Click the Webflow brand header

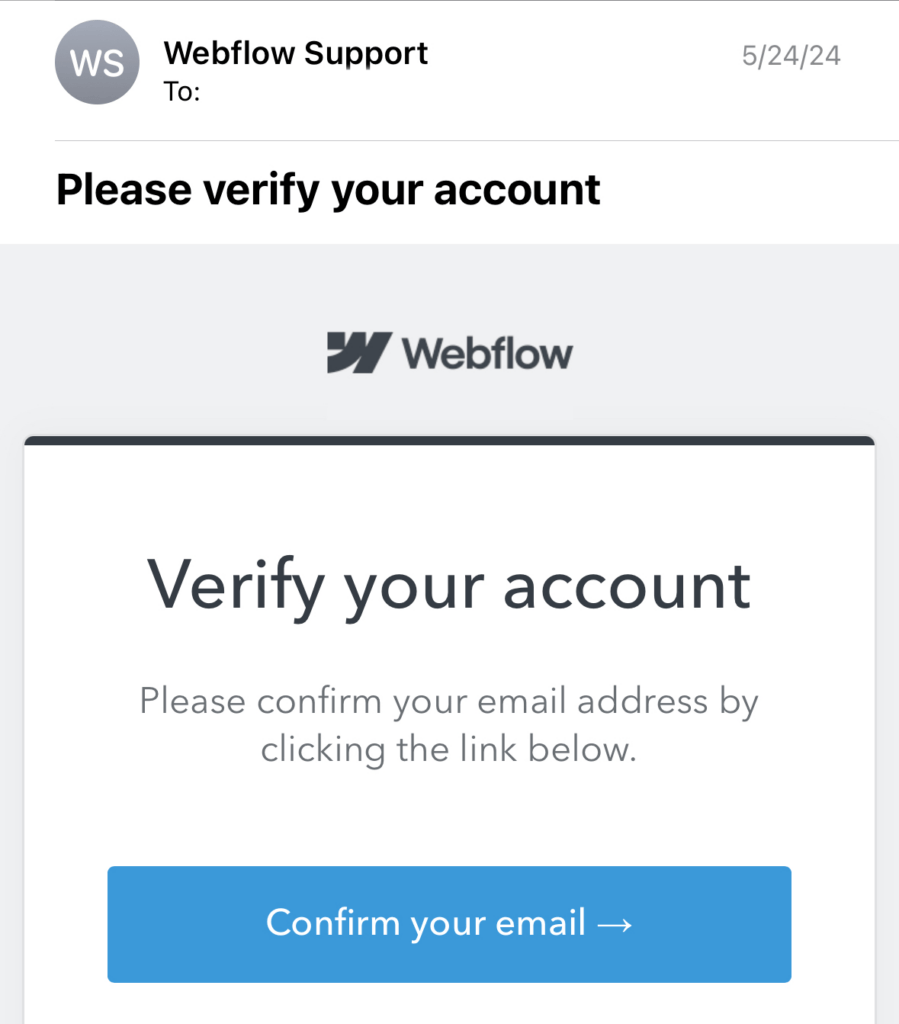pyautogui.click(x=450, y=351)
